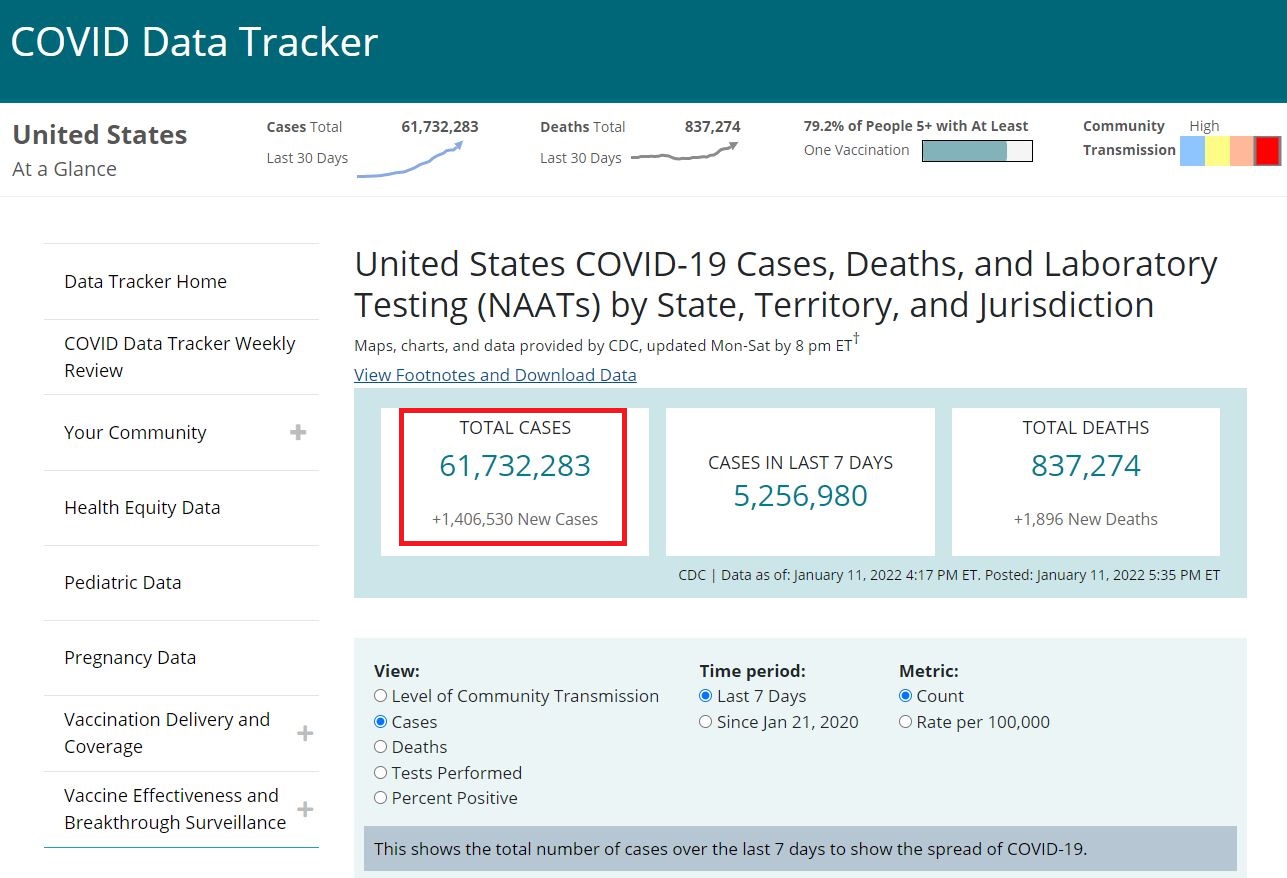Click the cases last 30 days sparkline
Screen dimensions: 1287x878
pyautogui.click(x=410, y=160)
